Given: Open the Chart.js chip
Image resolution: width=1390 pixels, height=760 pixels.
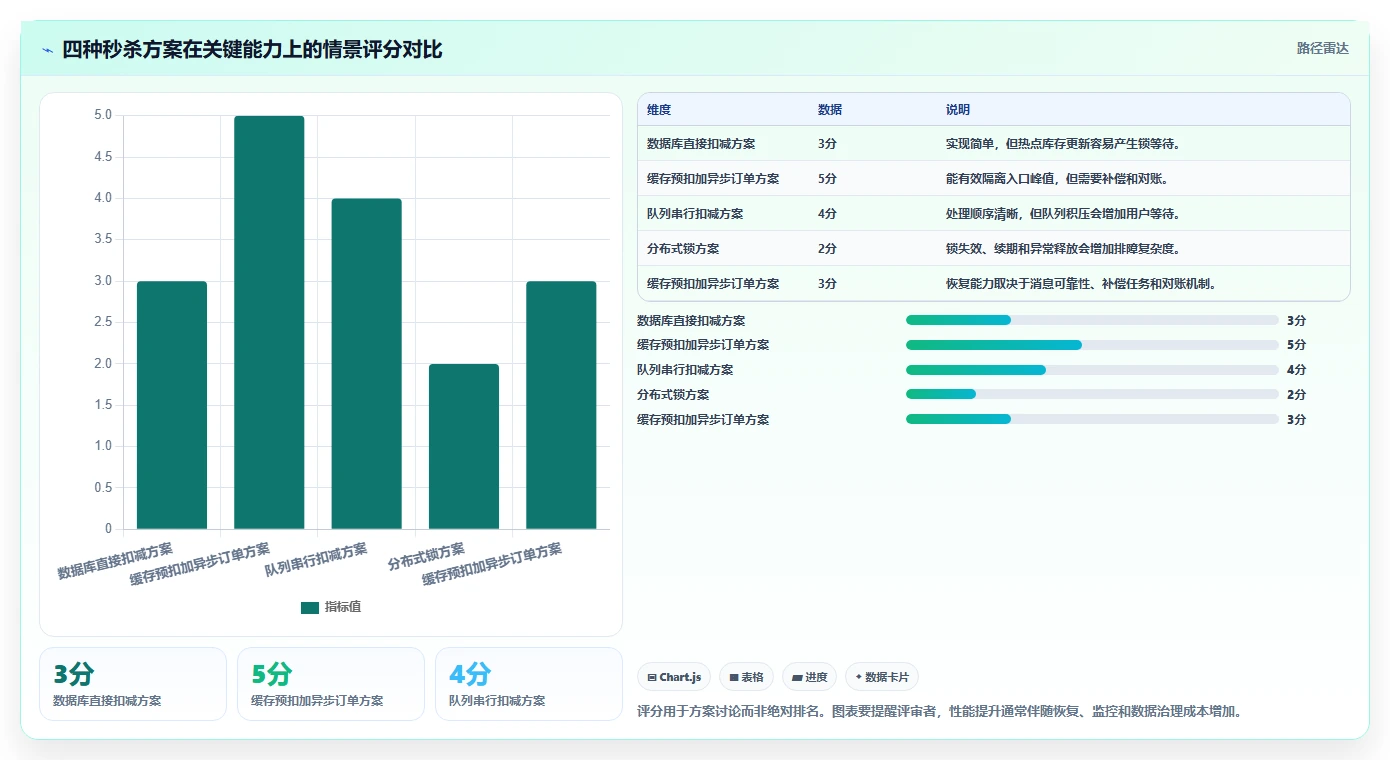Looking at the screenshot, I should pyautogui.click(x=675, y=677).
